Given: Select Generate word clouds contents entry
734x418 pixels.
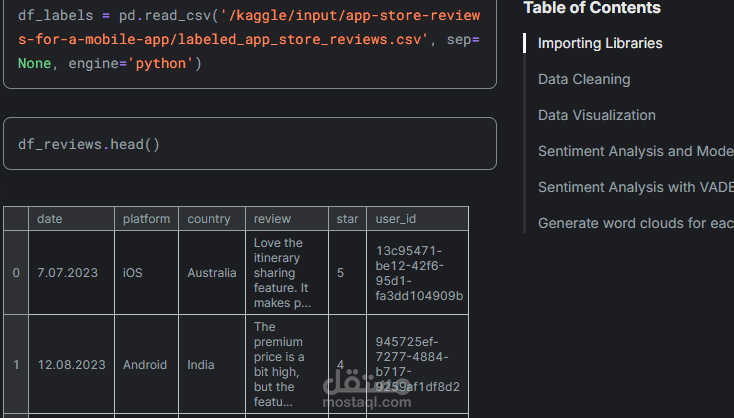Looking at the screenshot, I should pos(635,223).
